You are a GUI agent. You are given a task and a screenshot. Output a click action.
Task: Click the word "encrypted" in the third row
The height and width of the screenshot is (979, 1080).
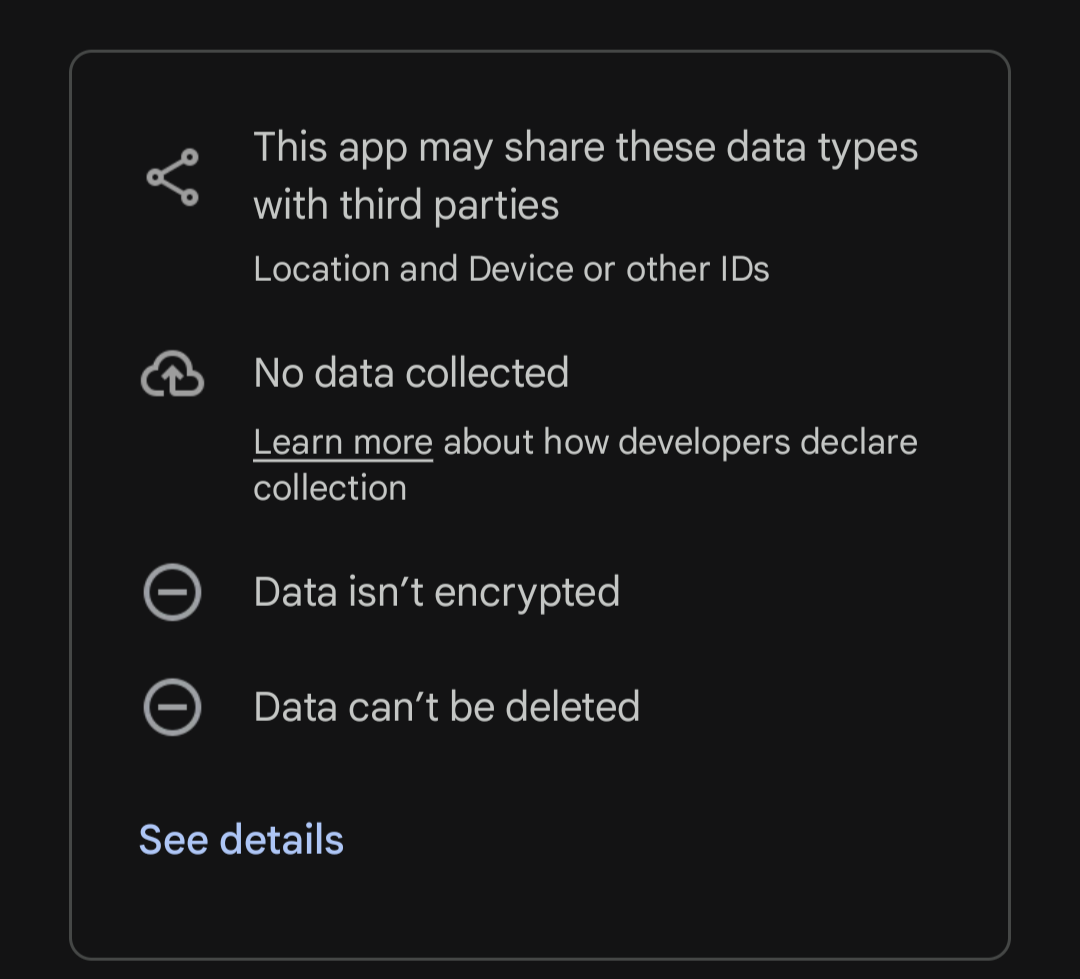[x=528, y=592]
